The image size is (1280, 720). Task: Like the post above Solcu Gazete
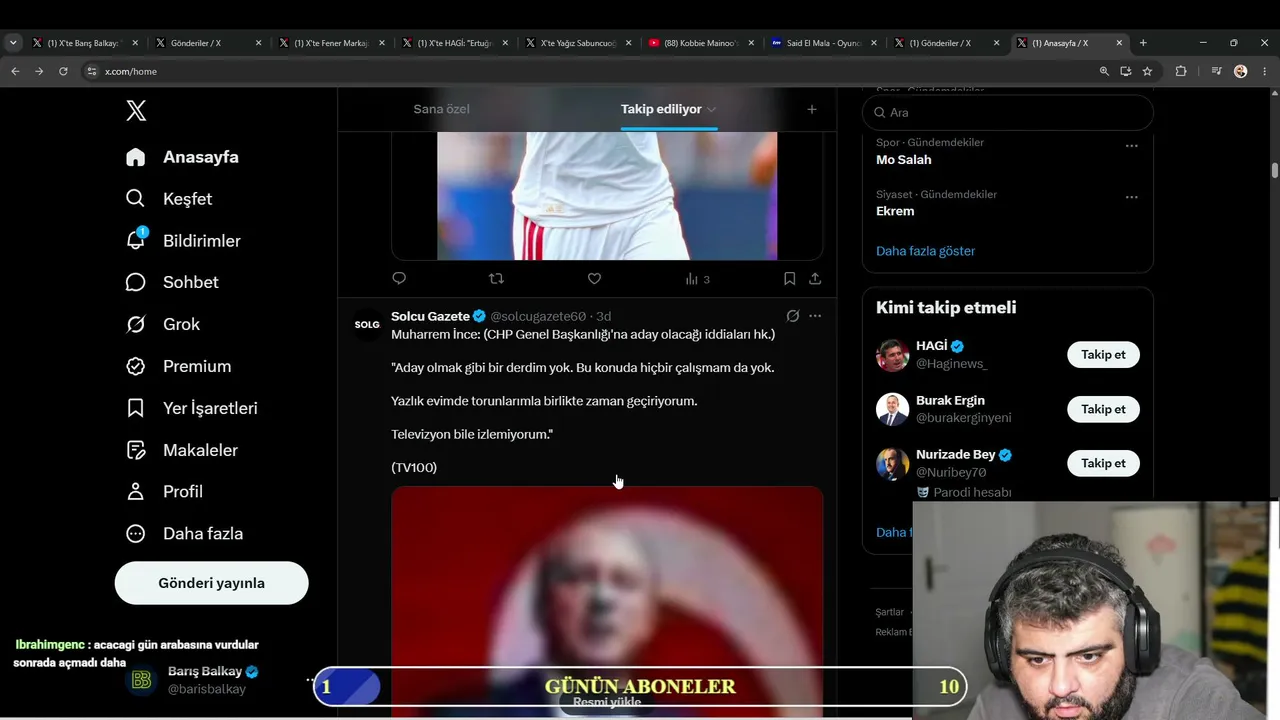(594, 279)
